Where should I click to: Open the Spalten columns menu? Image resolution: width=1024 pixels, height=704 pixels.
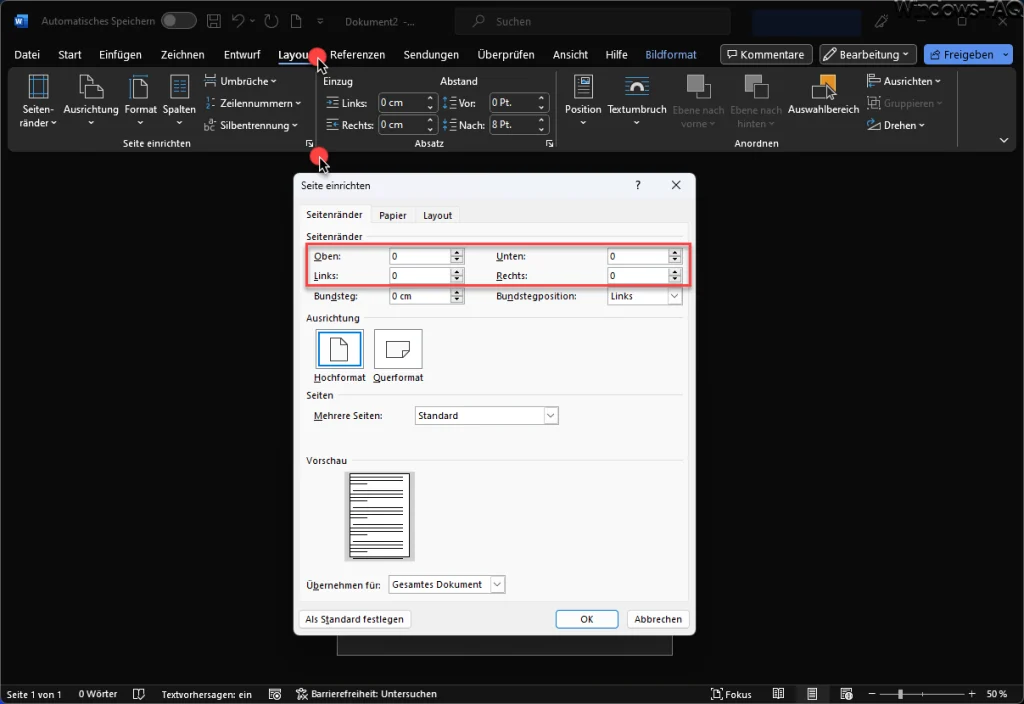pos(179,101)
